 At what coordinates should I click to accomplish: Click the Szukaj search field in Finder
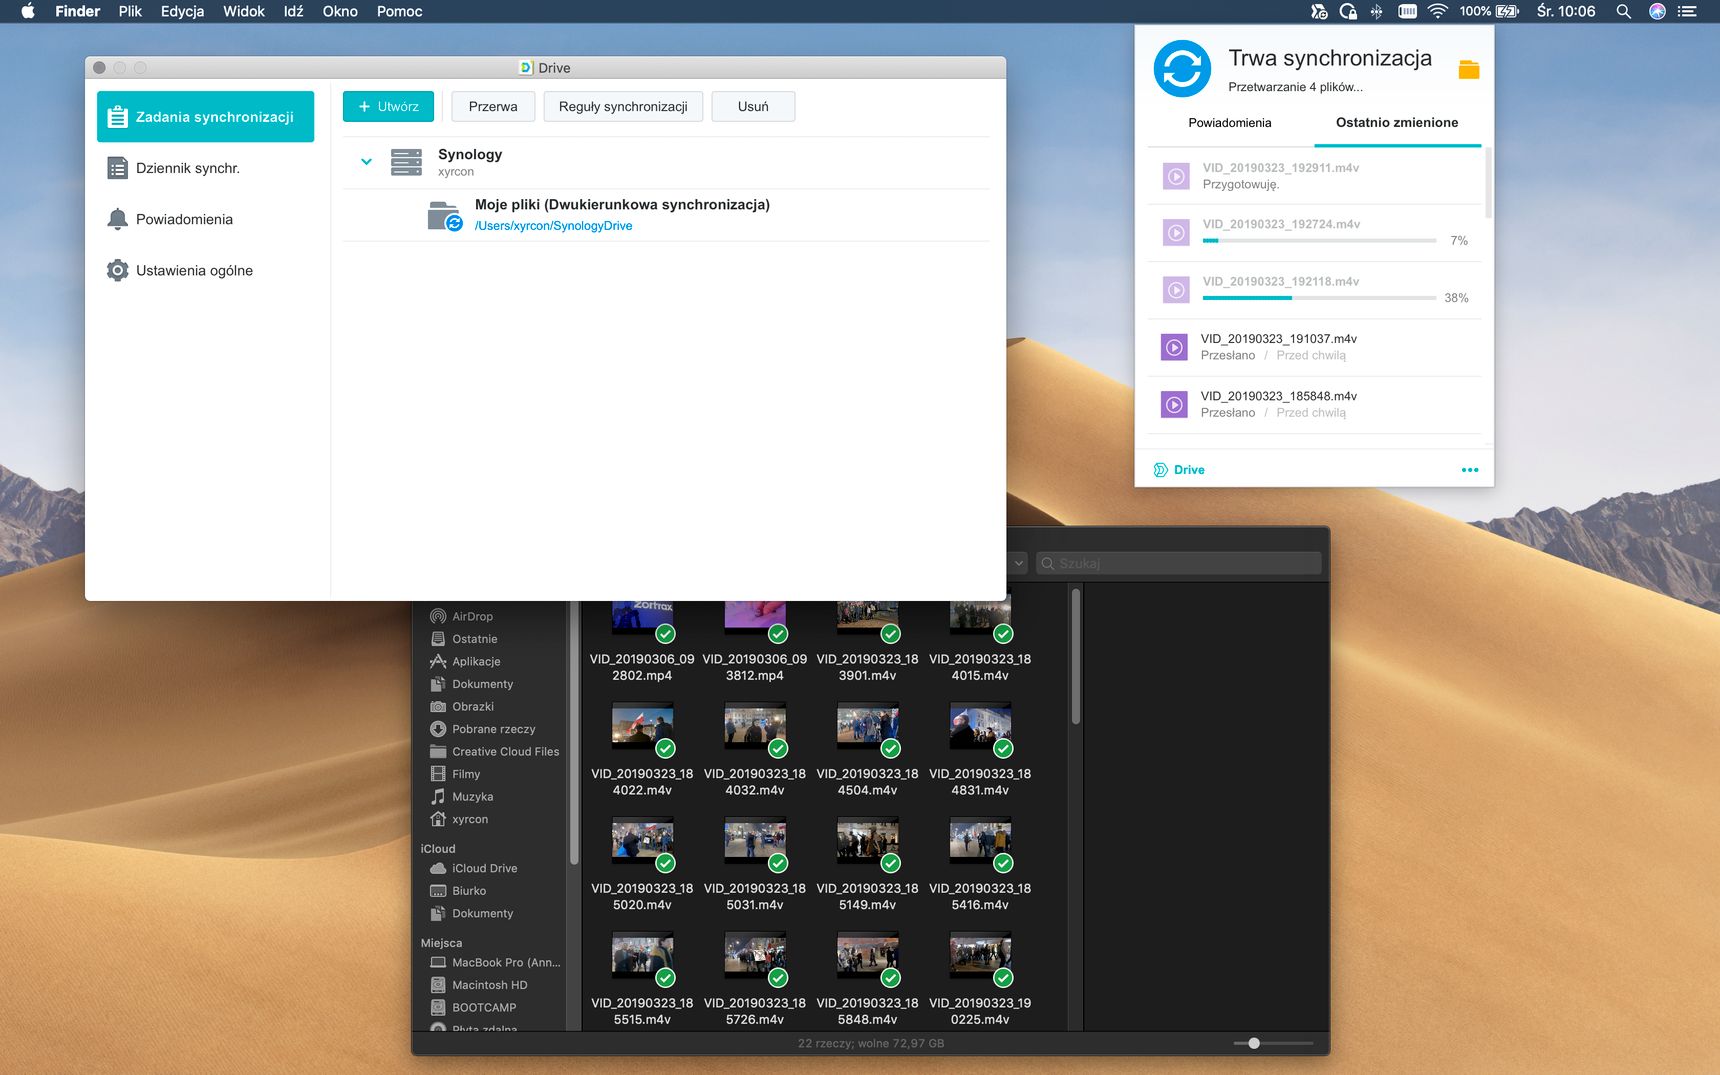[x=1178, y=563]
